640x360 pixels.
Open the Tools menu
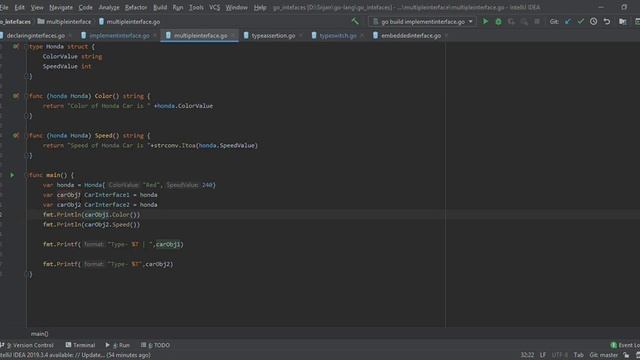[196, 7]
